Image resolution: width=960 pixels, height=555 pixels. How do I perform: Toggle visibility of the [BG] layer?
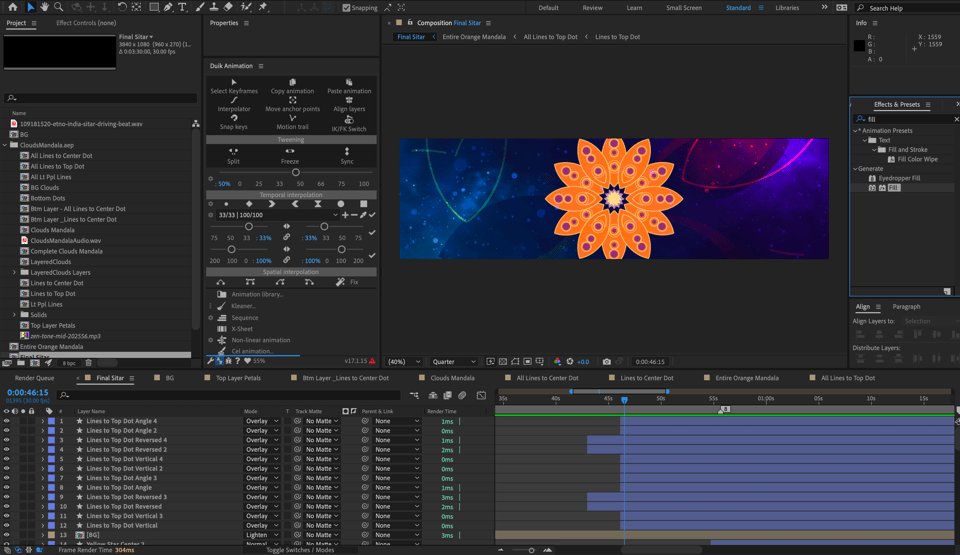pos(6,535)
